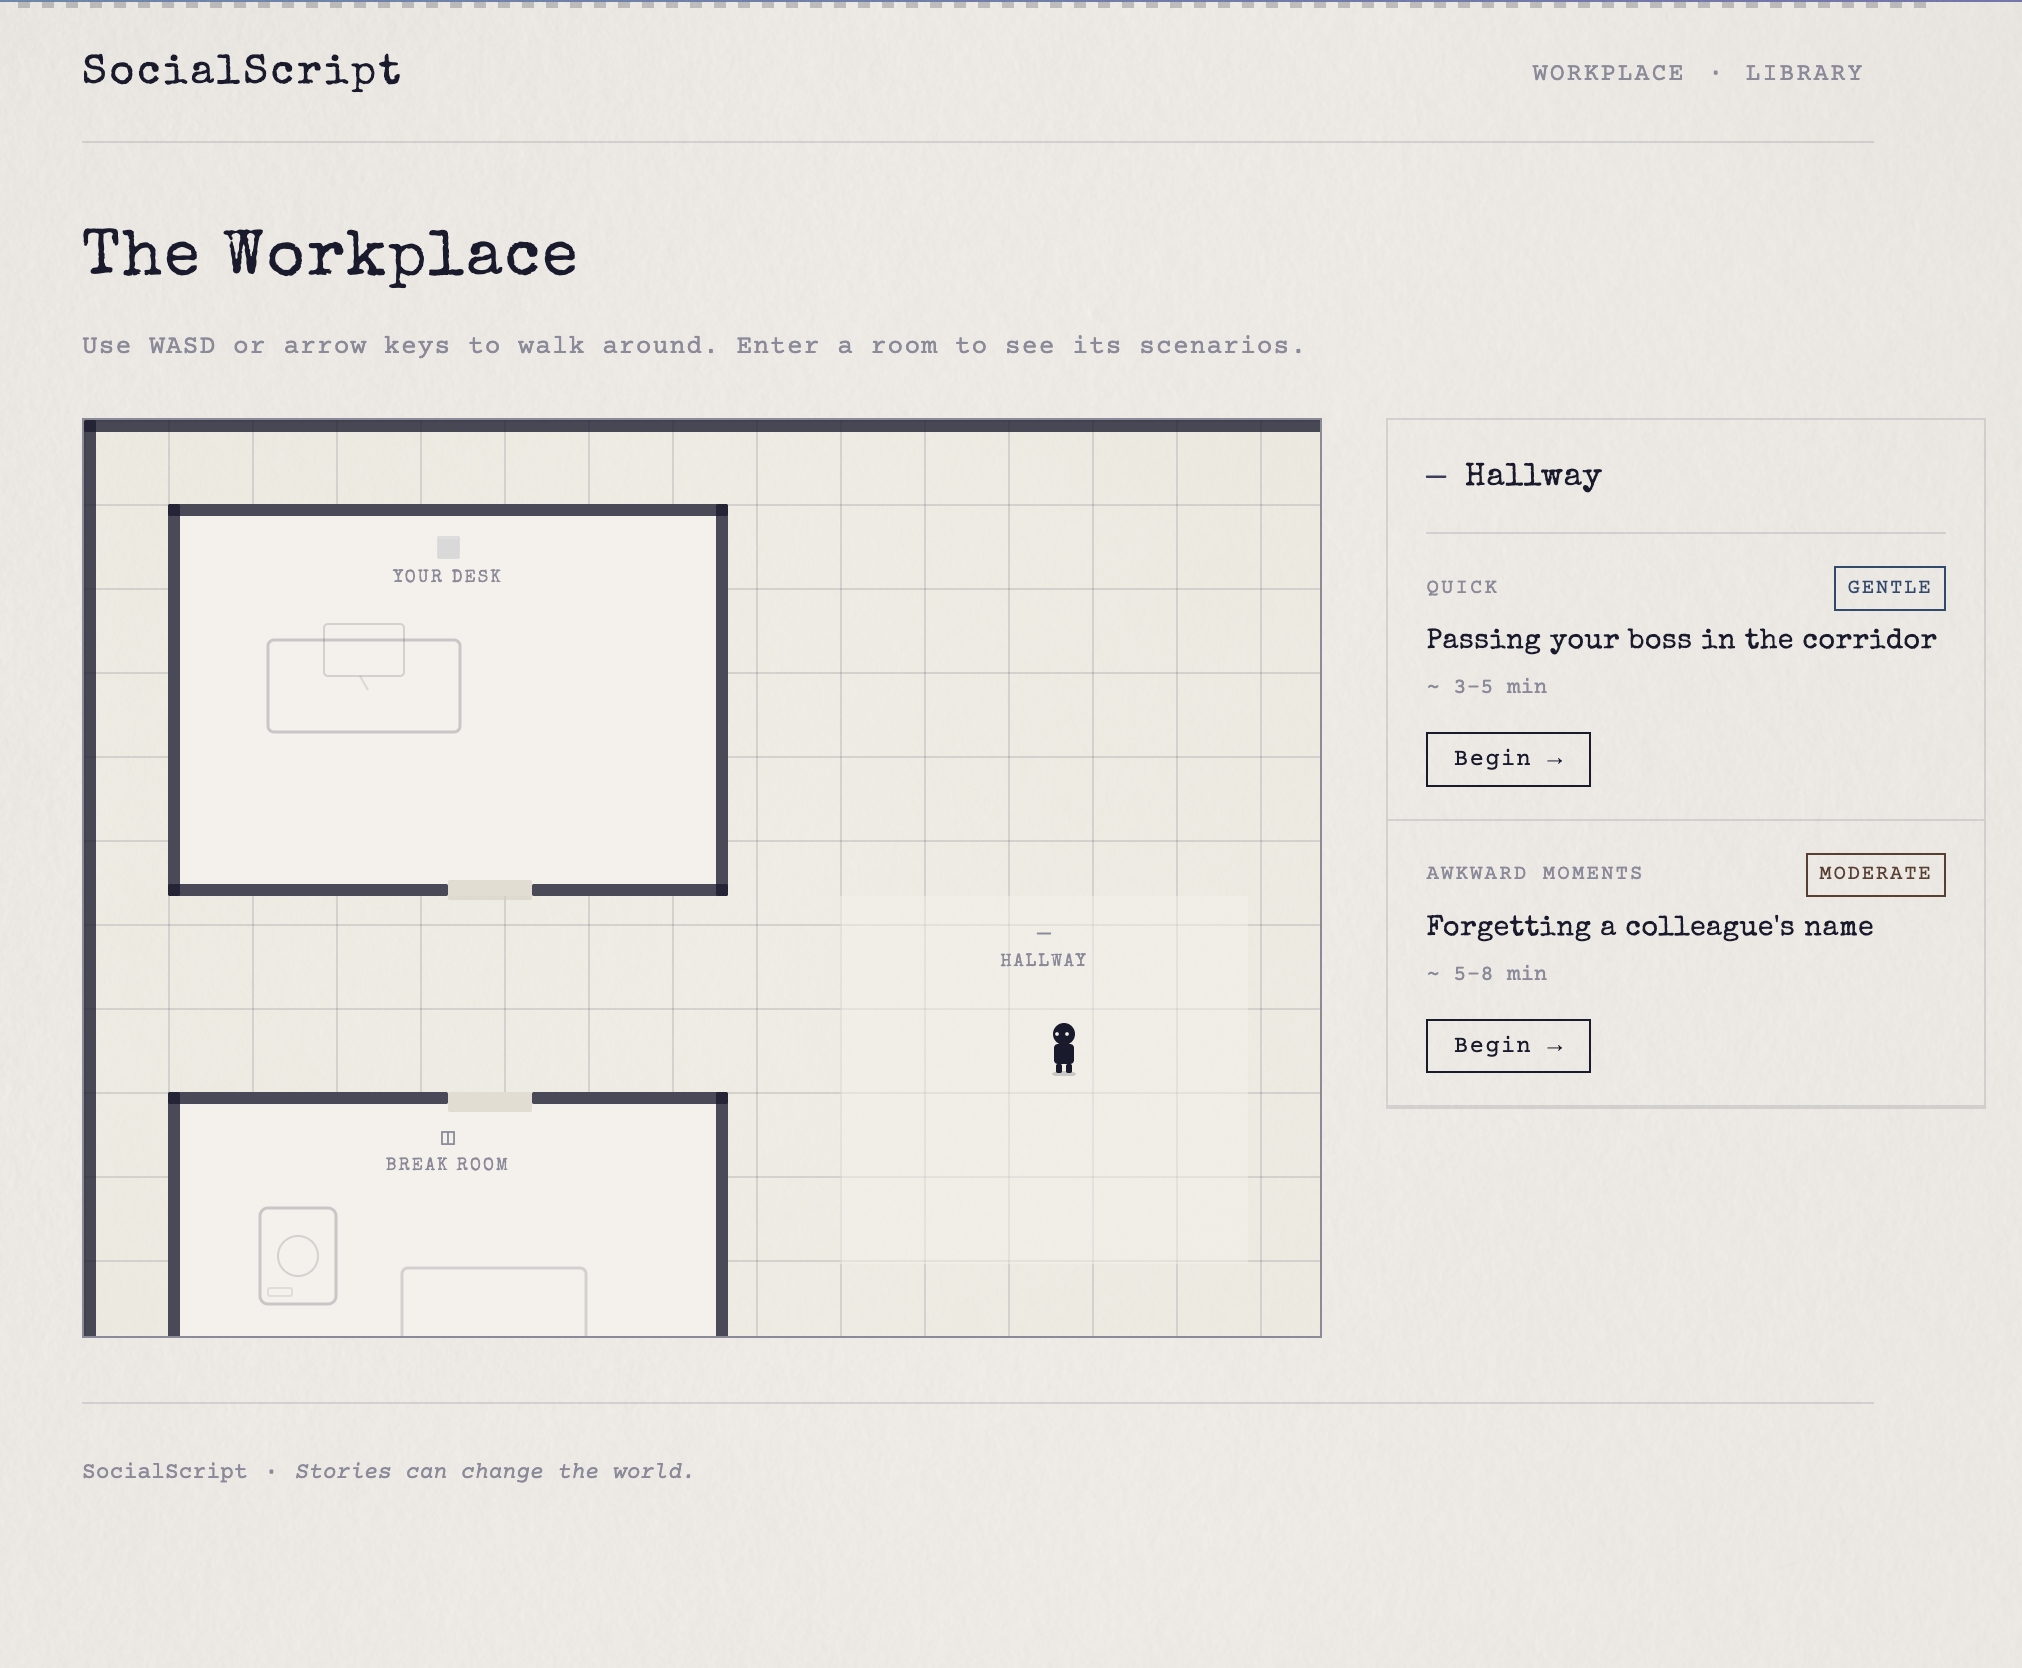Begin Passing your boss scenario

coord(1507,759)
